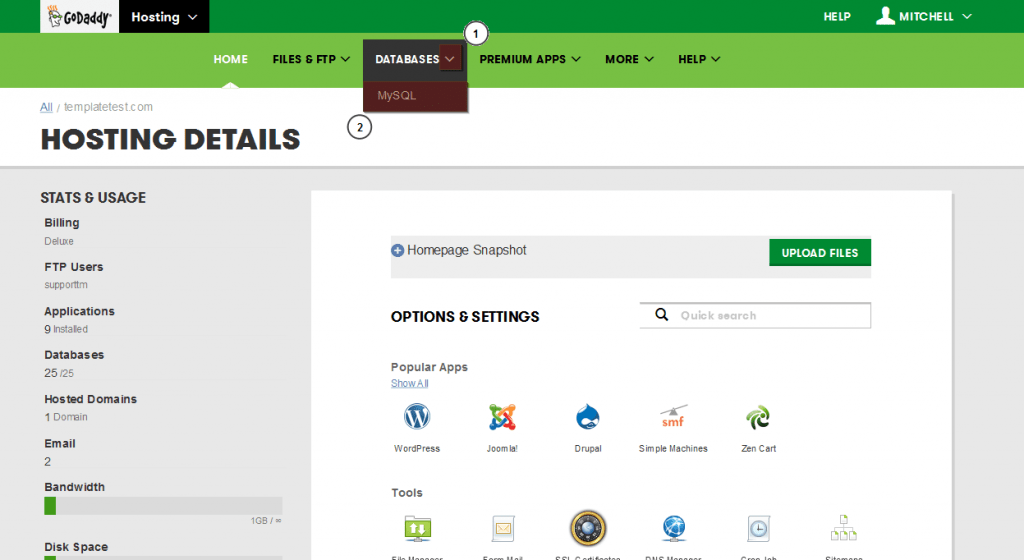Click the Email stat heading
This screenshot has width=1024, height=560.
pyautogui.click(x=60, y=443)
